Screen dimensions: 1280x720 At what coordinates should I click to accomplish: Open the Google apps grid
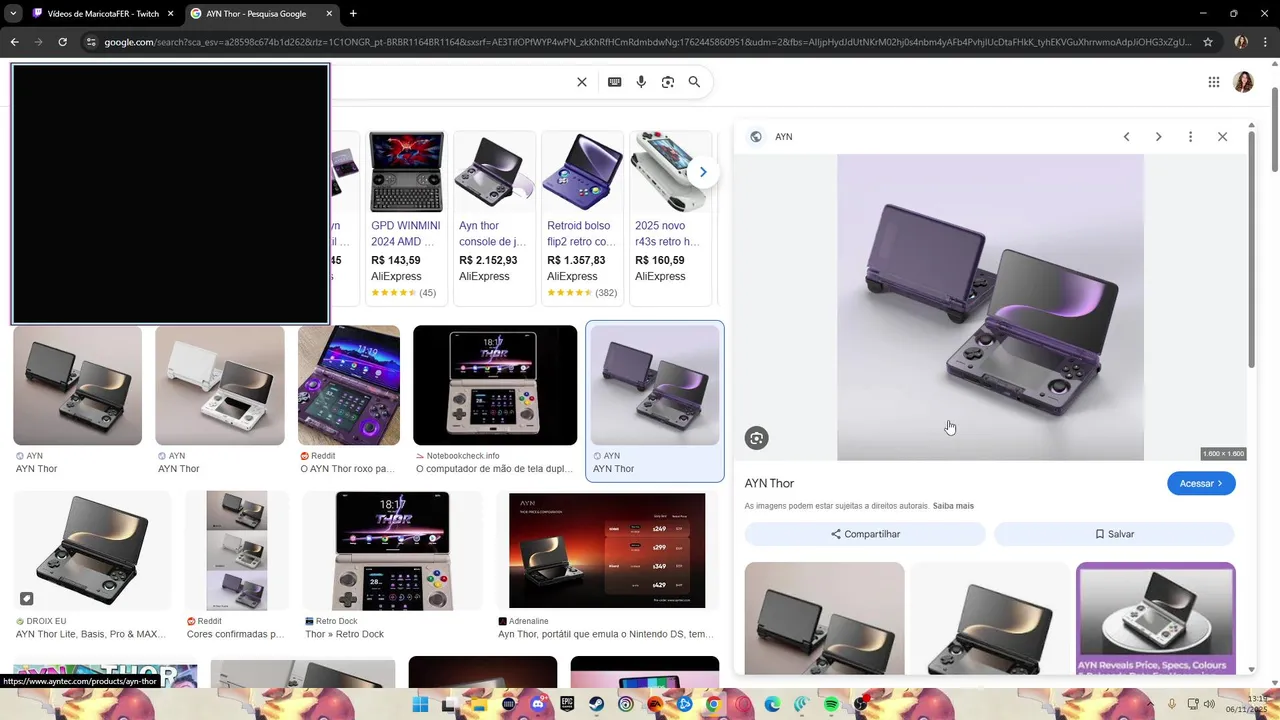click(1213, 82)
